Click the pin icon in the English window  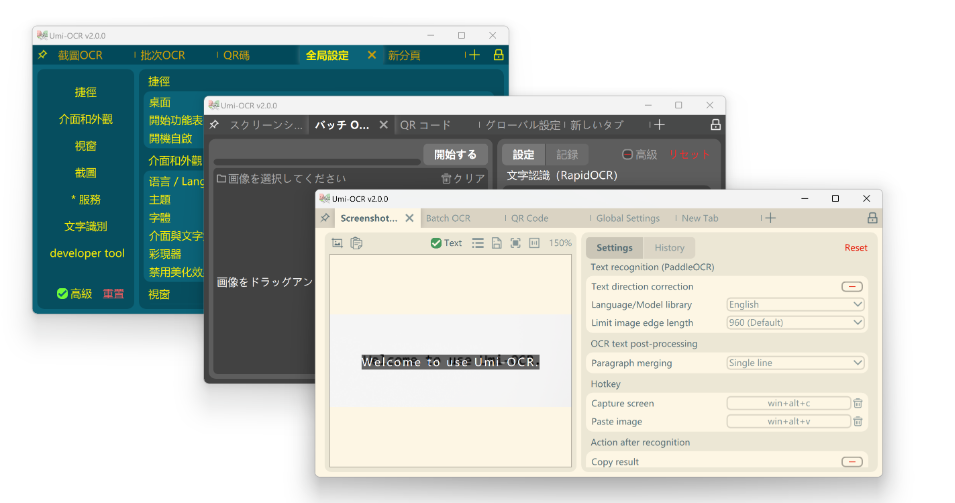[325, 218]
